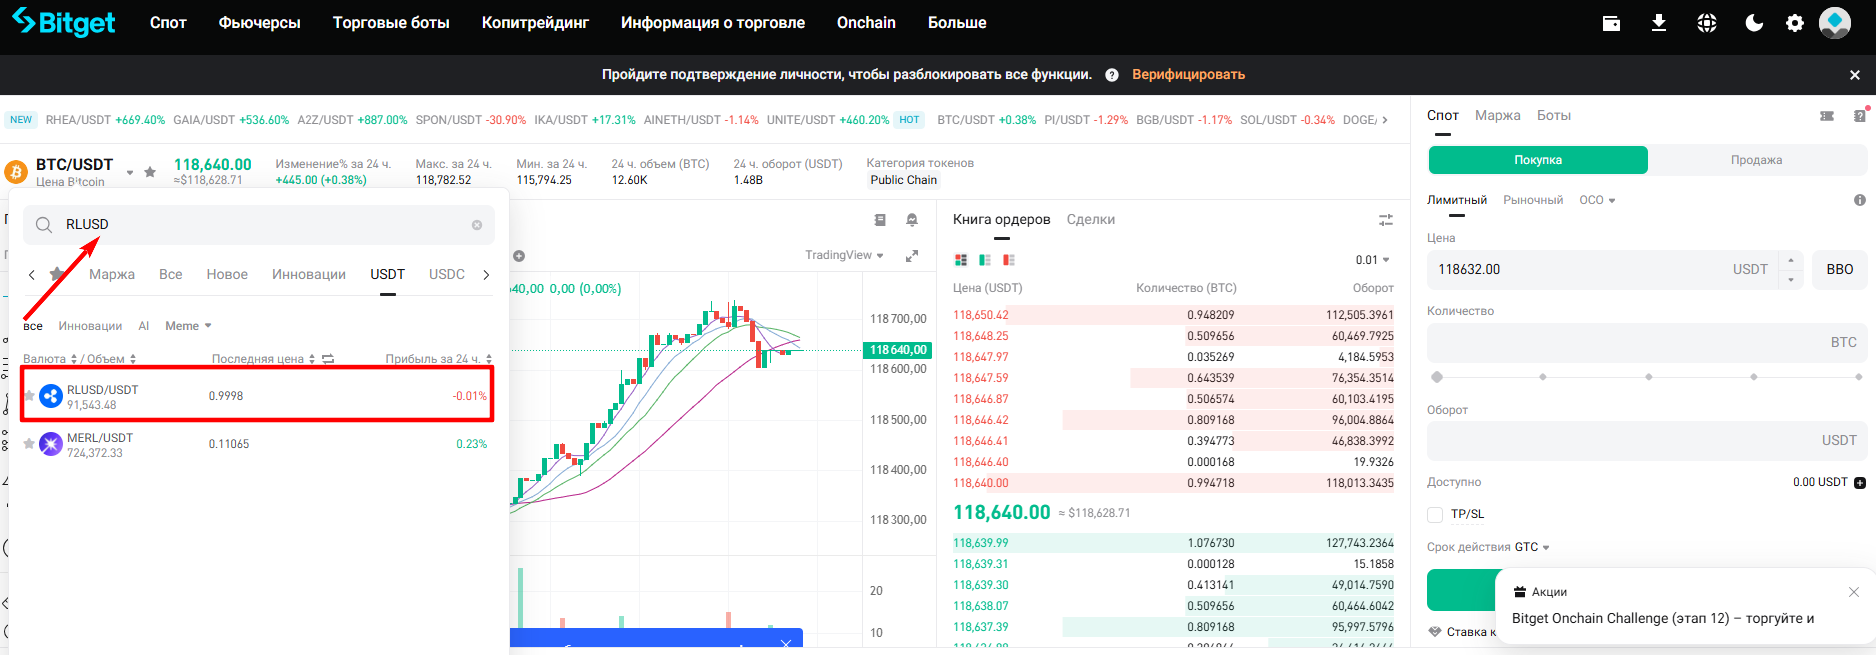Open the favorites star tab in pair list
Viewport: 1876px width, 655px height.
point(58,274)
